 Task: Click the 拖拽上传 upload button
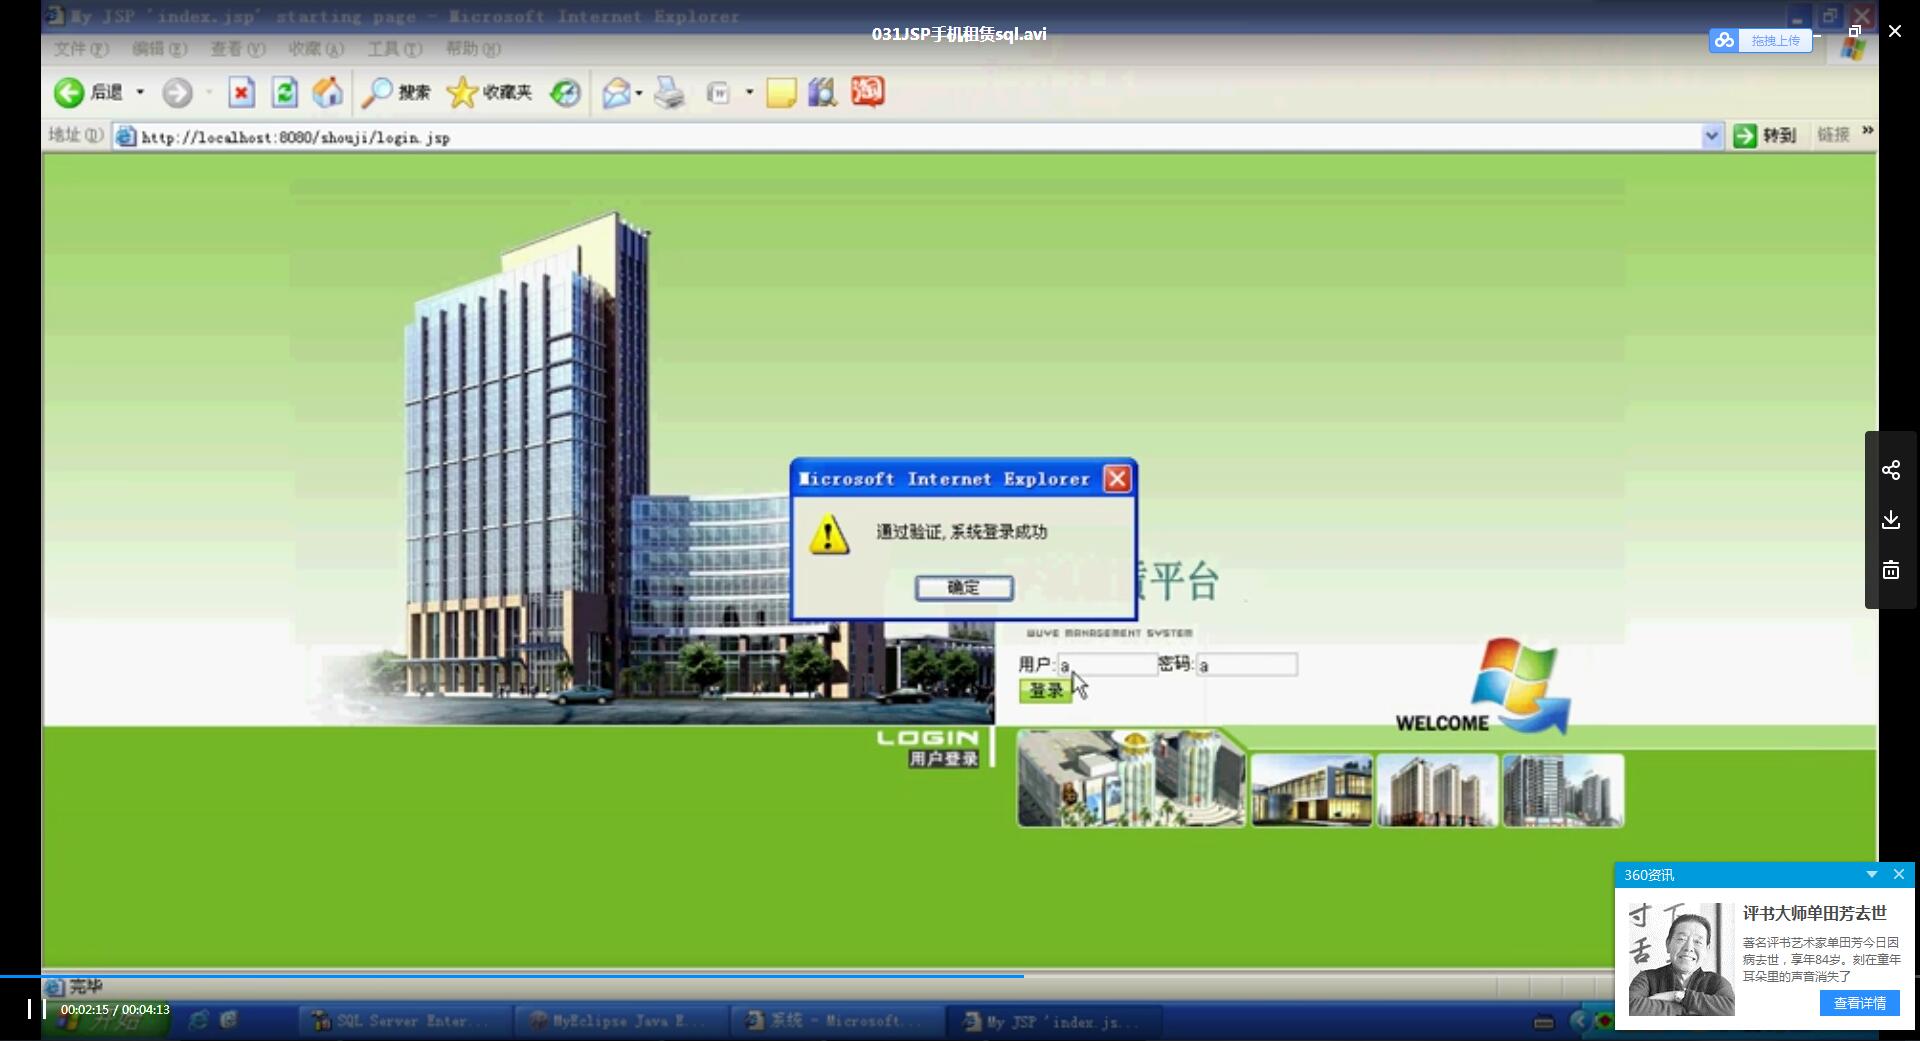1761,41
